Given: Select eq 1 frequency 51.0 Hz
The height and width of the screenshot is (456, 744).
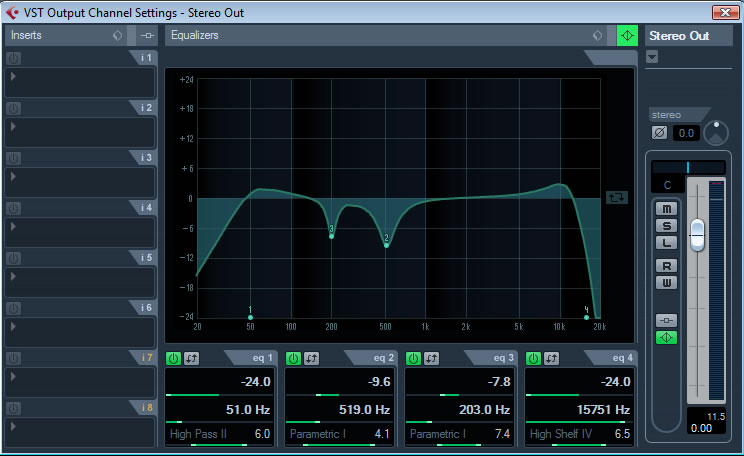Looking at the screenshot, I should coord(248,409).
